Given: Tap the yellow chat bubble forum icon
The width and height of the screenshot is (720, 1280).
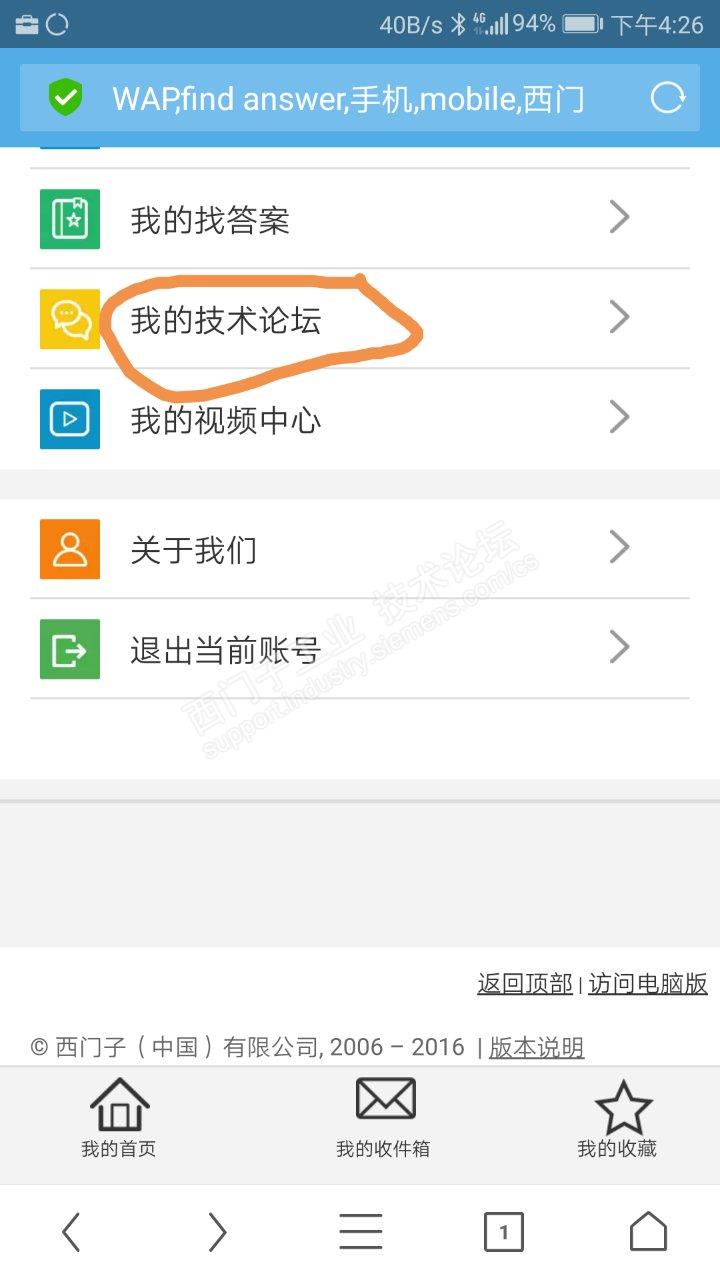Looking at the screenshot, I should pos(70,319).
